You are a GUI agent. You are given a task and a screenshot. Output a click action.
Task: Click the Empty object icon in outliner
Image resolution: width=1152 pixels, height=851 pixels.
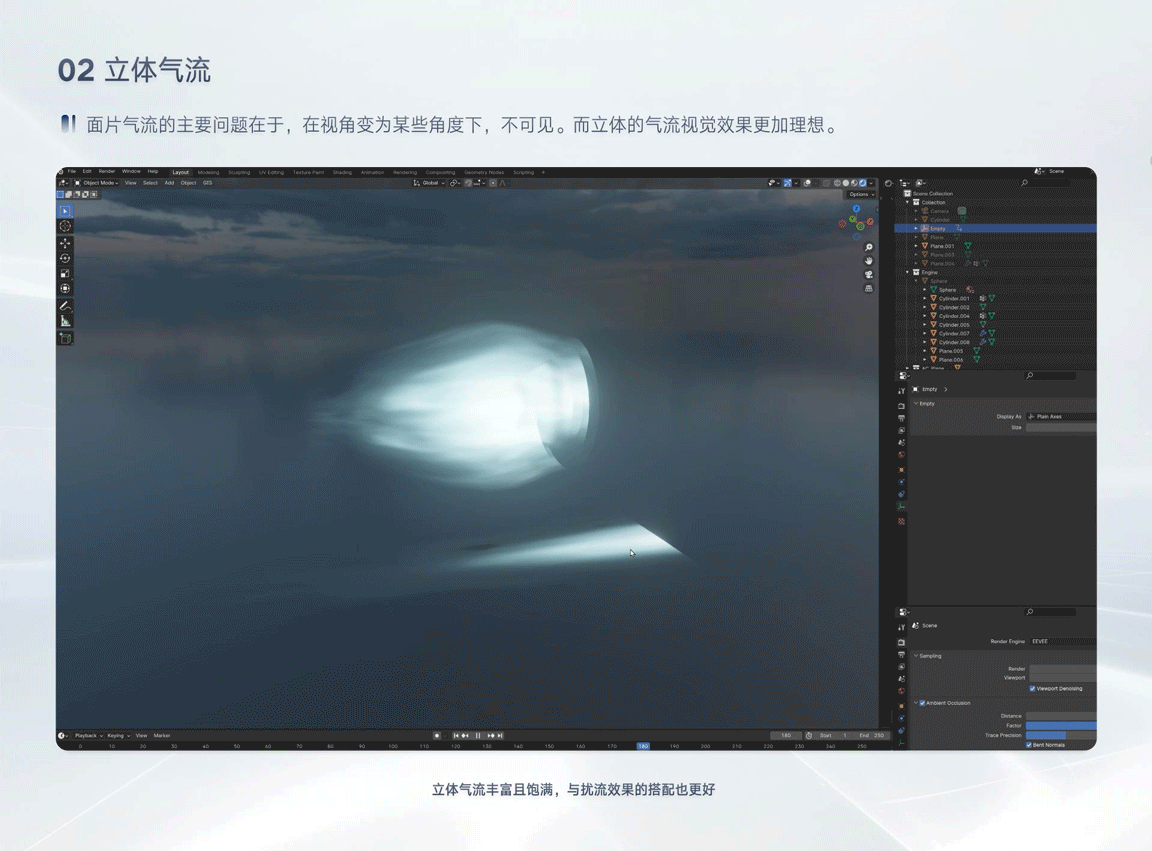click(x=925, y=229)
